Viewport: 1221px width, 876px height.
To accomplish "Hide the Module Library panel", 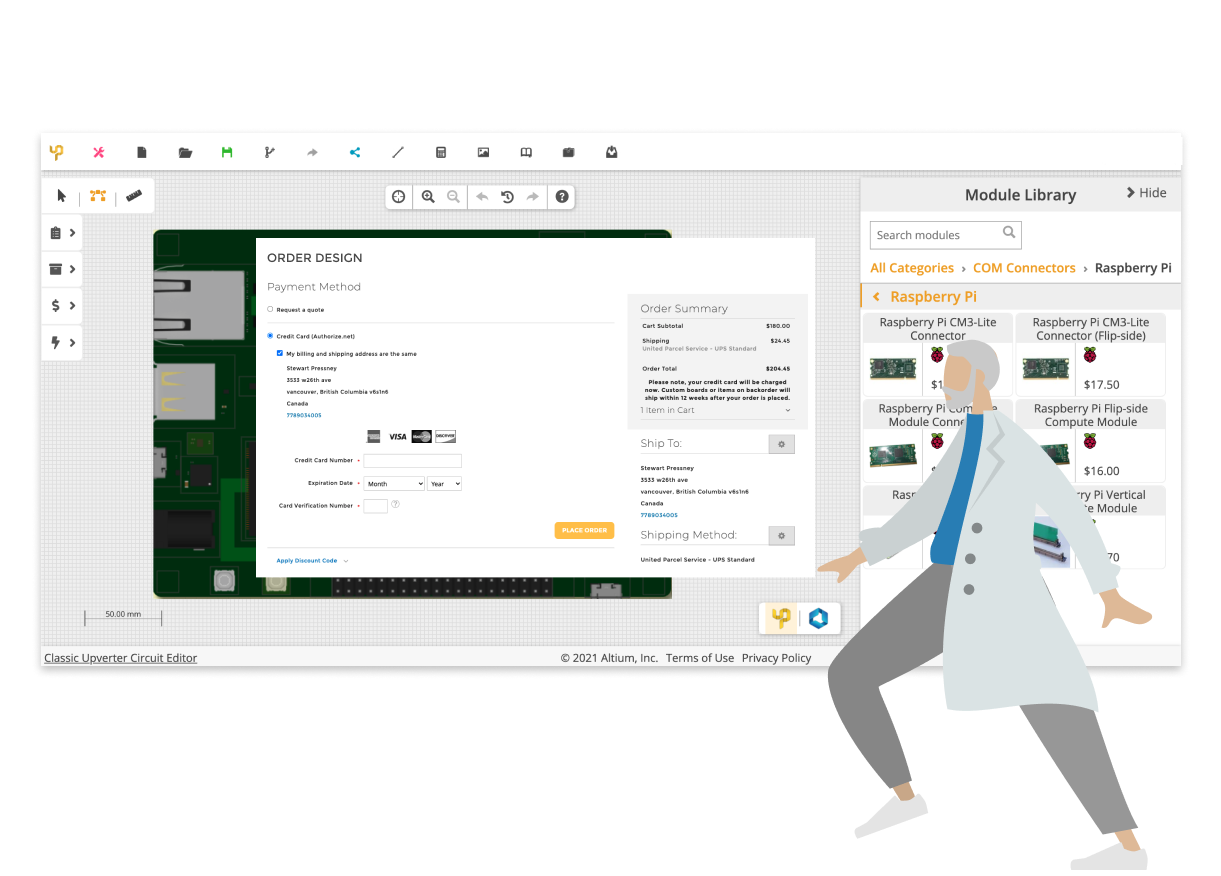I will click(1146, 193).
